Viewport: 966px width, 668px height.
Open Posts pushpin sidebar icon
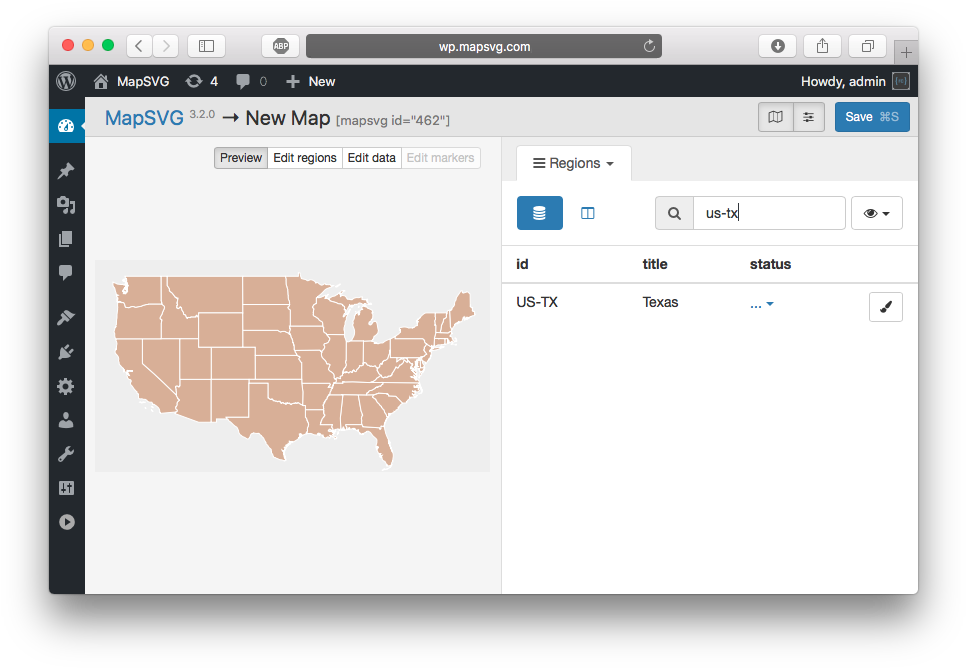coord(66,171)
